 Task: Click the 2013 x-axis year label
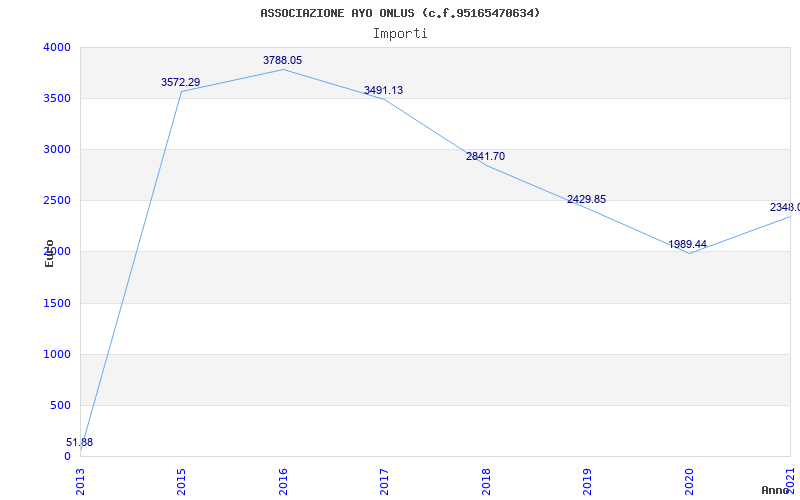pyautogui.click(x=80, y=482)
